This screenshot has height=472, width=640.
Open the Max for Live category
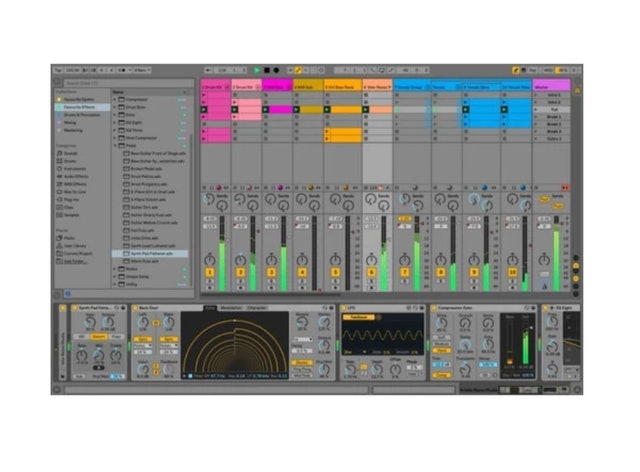pyautogui.click(x=75, y=192)
